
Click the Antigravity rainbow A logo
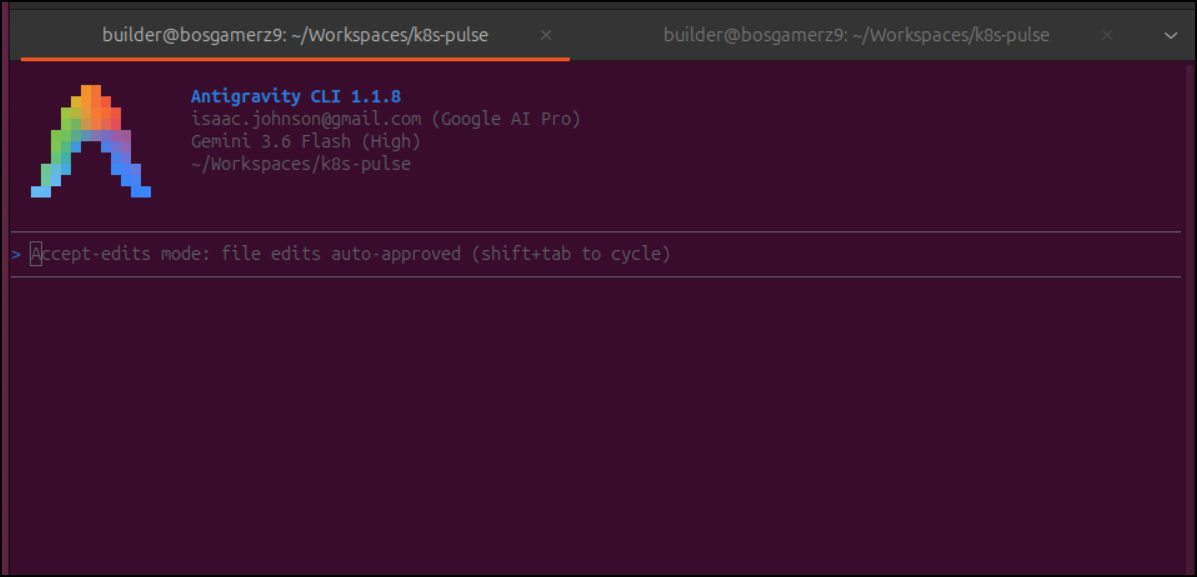91,141
